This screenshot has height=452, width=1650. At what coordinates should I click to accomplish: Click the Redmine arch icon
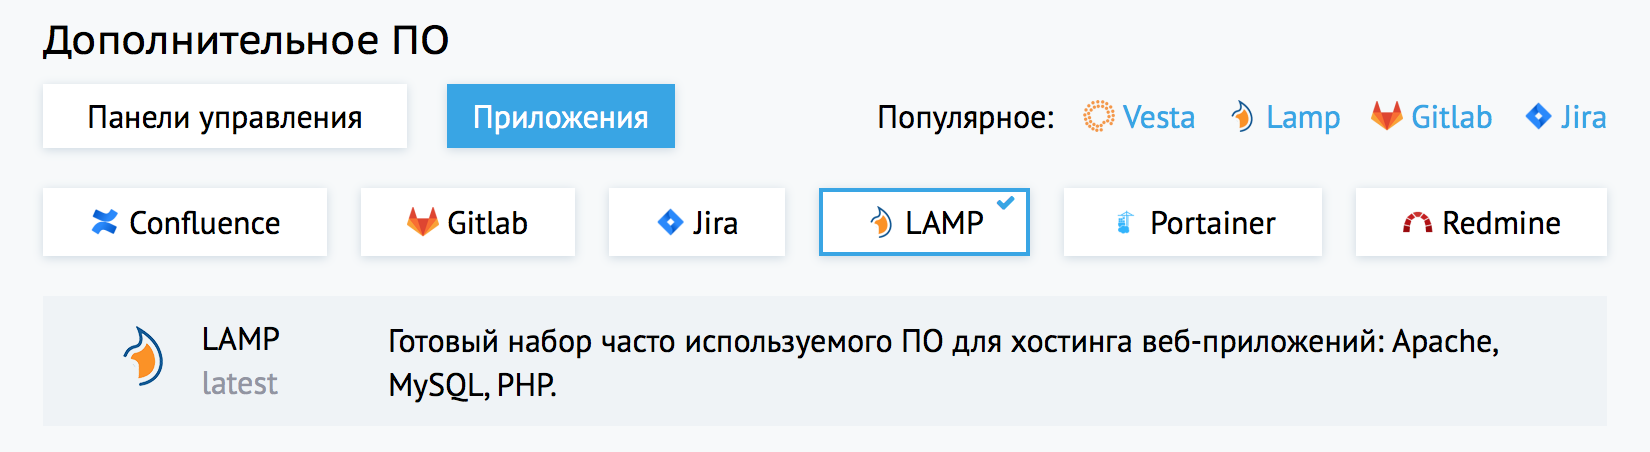[x=1417, y=222]
